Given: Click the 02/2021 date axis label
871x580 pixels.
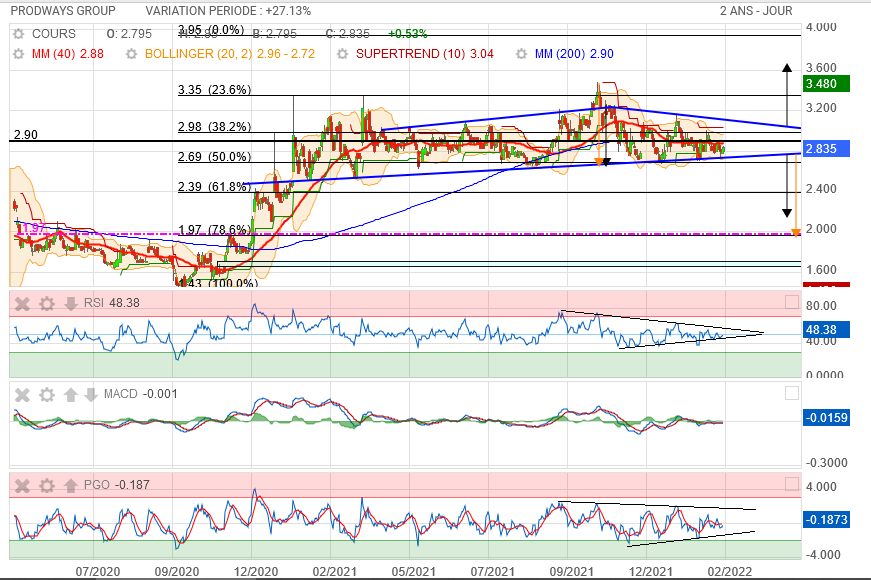Looking at the screenshot, I should [x=334, y=571].
